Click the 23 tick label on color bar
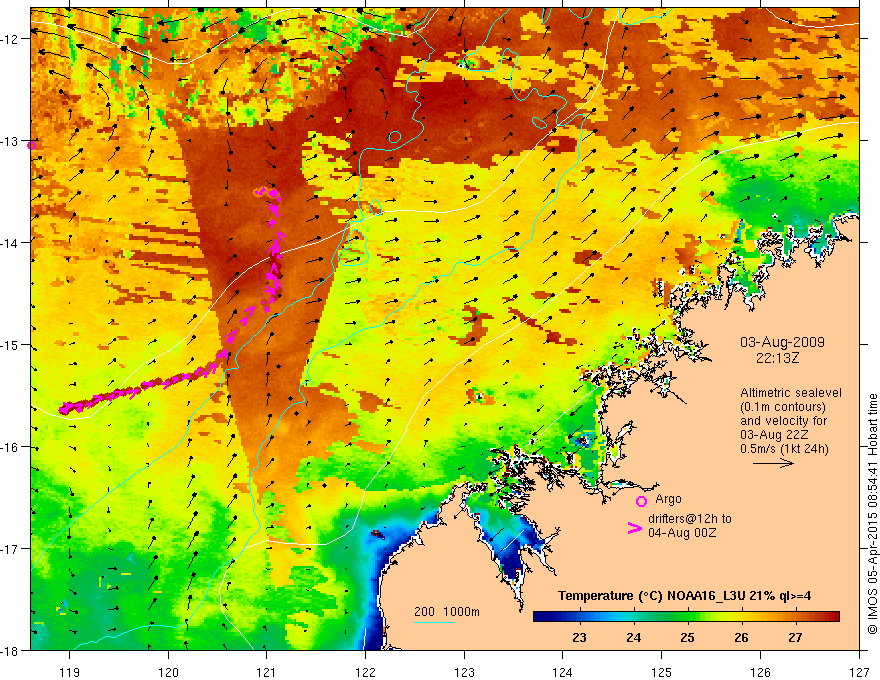 coord(579,637)
